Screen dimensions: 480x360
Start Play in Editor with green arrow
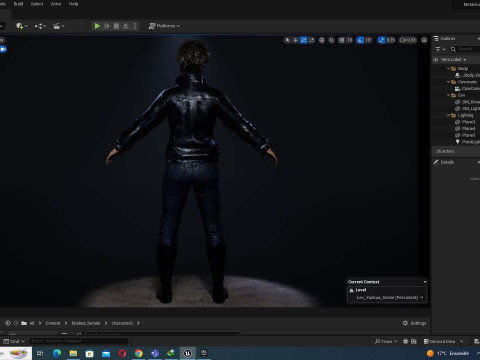97,26
